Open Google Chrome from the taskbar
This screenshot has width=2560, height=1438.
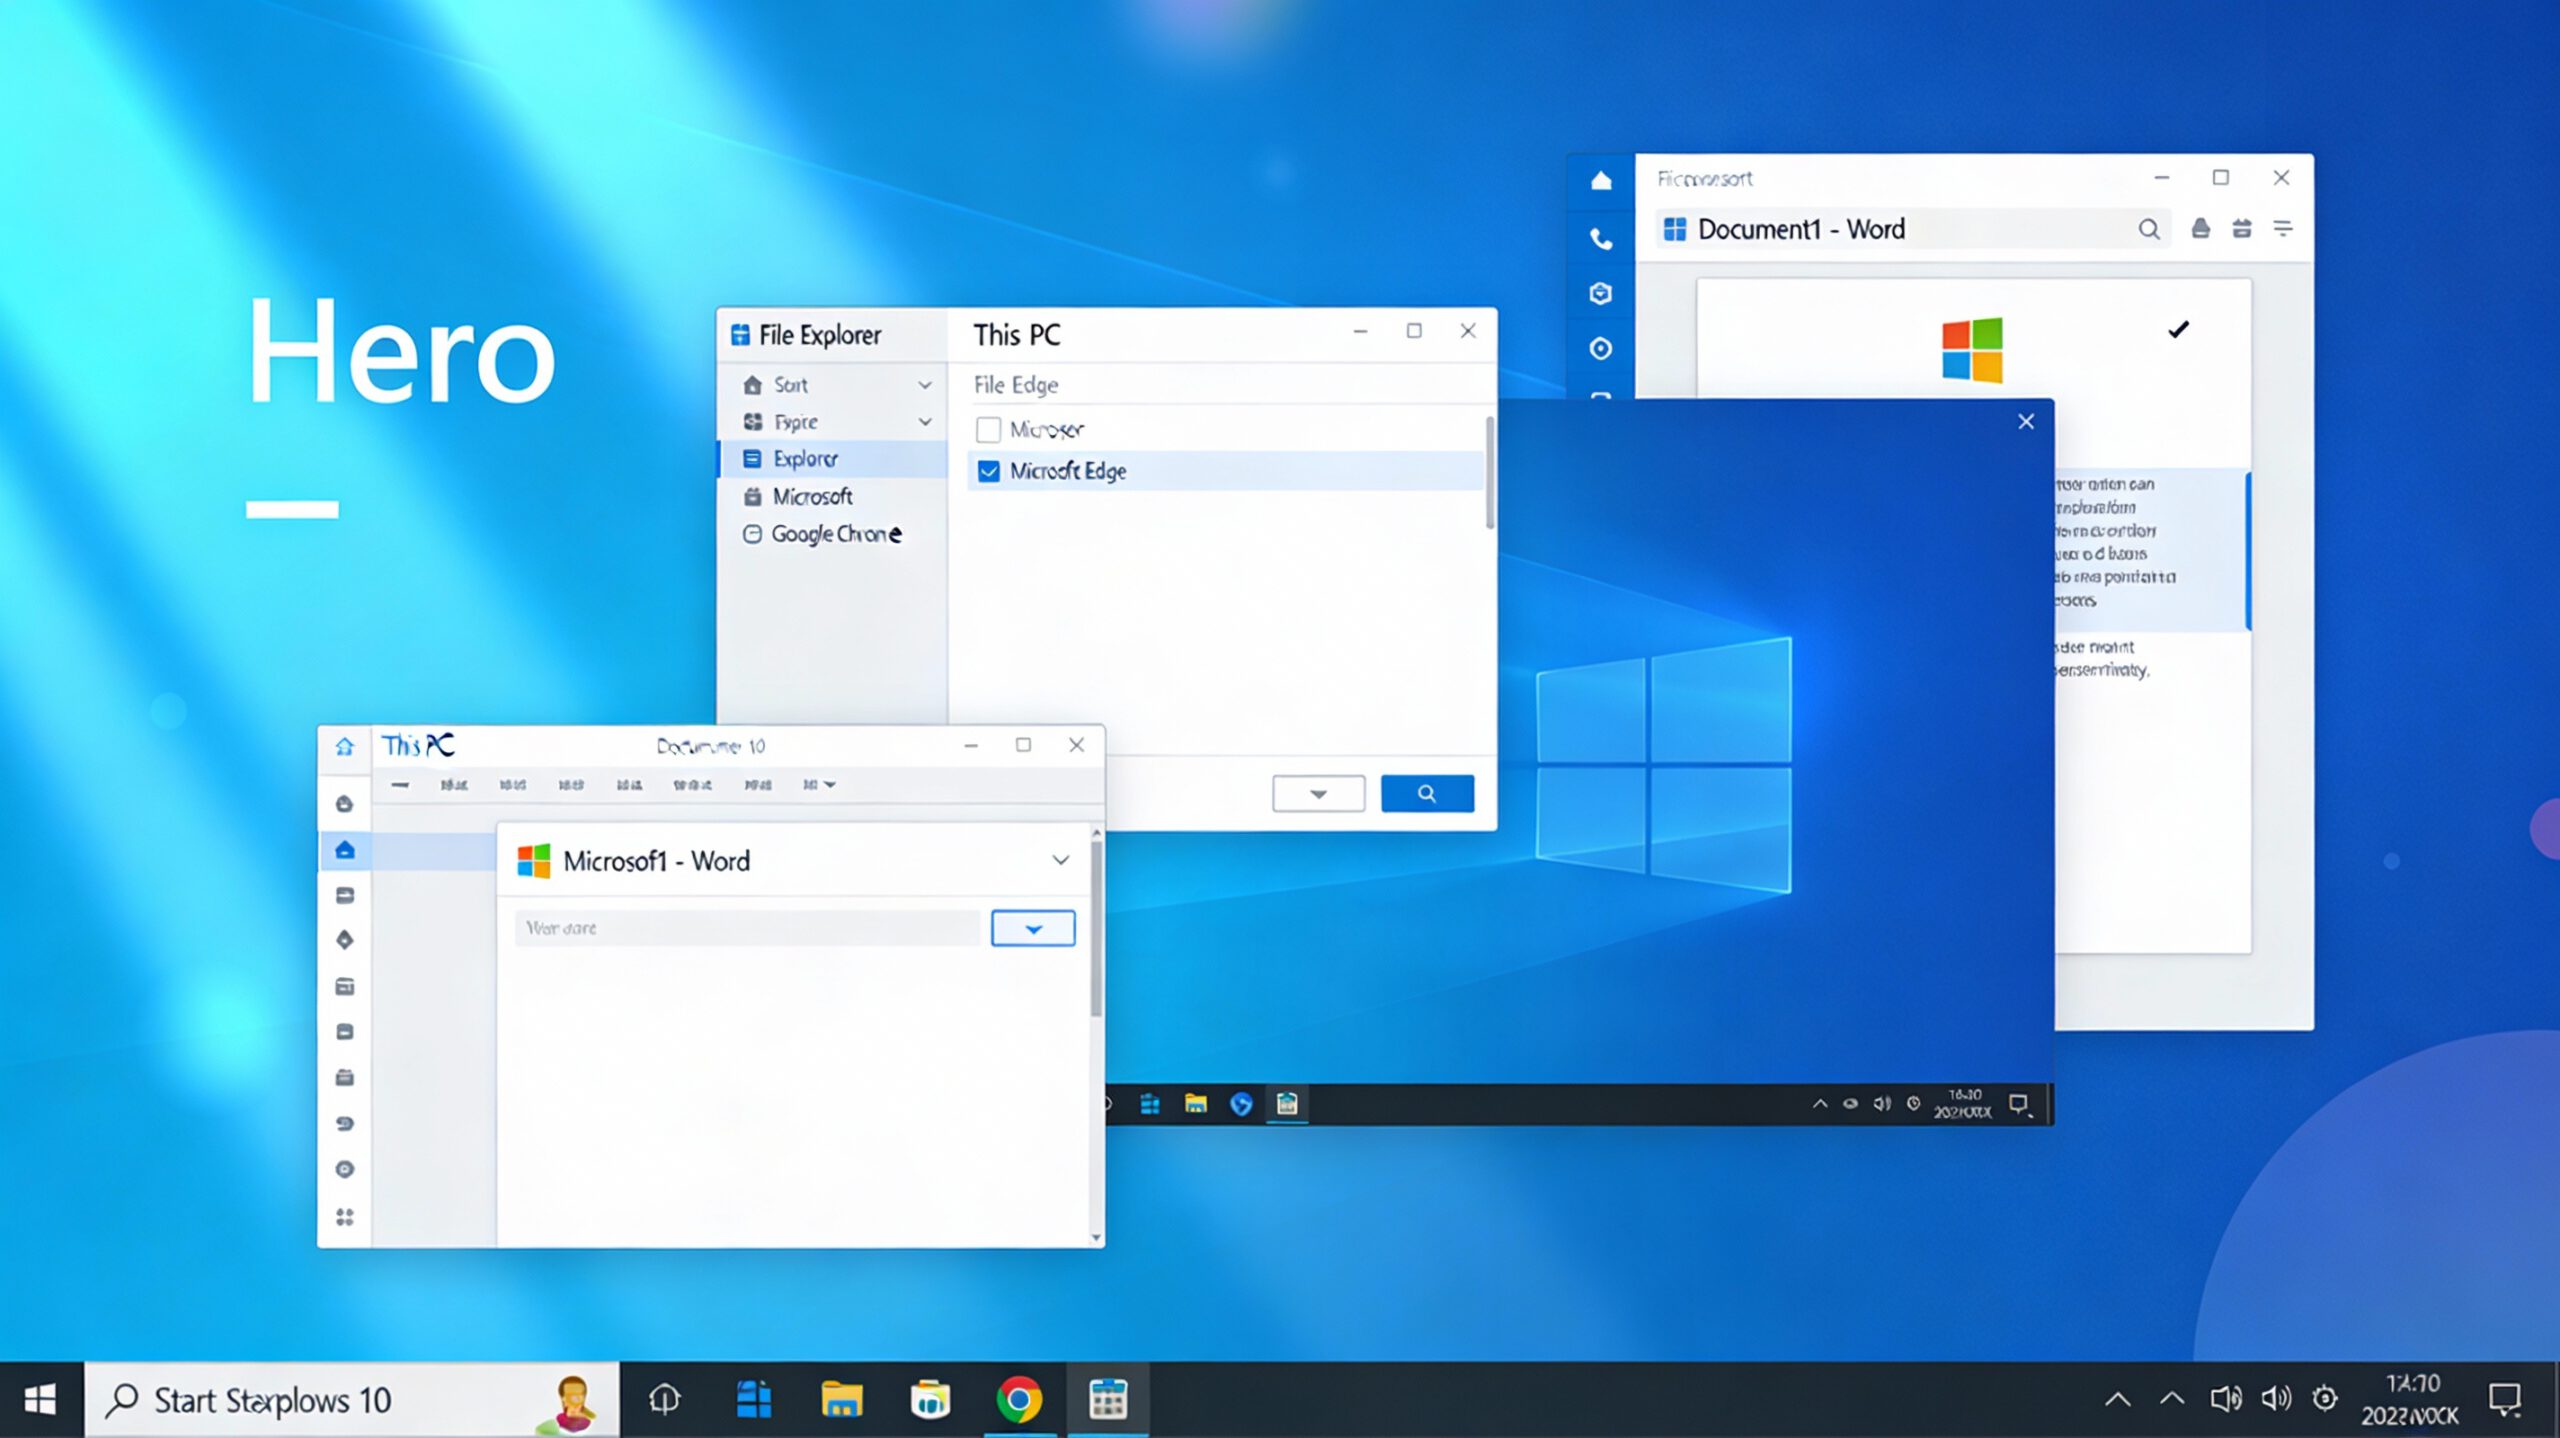[1018, 1399]
